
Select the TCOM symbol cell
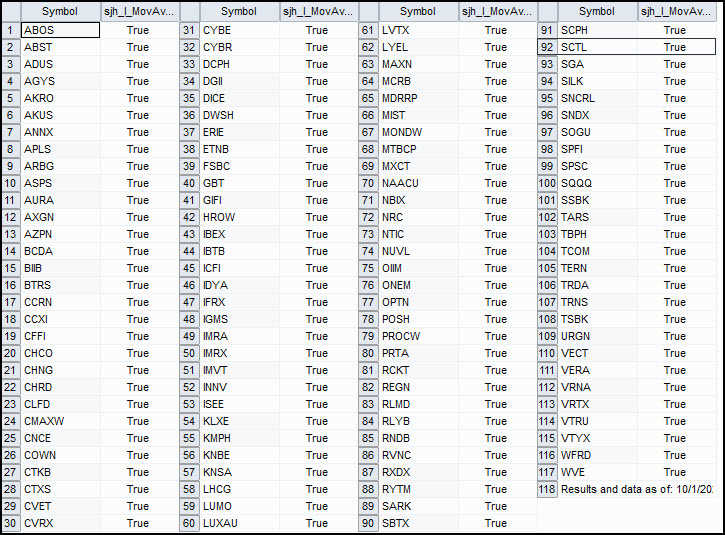[597, 251]
